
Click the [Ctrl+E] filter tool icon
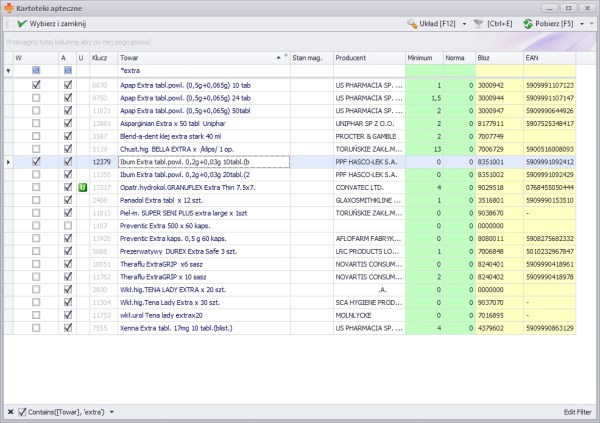pyautogui.click(x=479, y=23)
